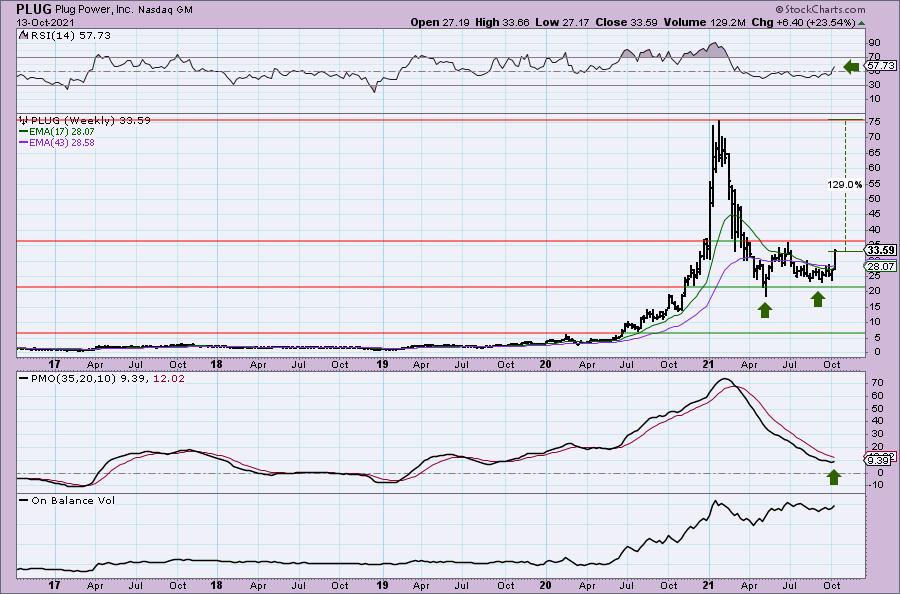
Task: Click the Close value 33.59 in the header
Action: [643, 22]
